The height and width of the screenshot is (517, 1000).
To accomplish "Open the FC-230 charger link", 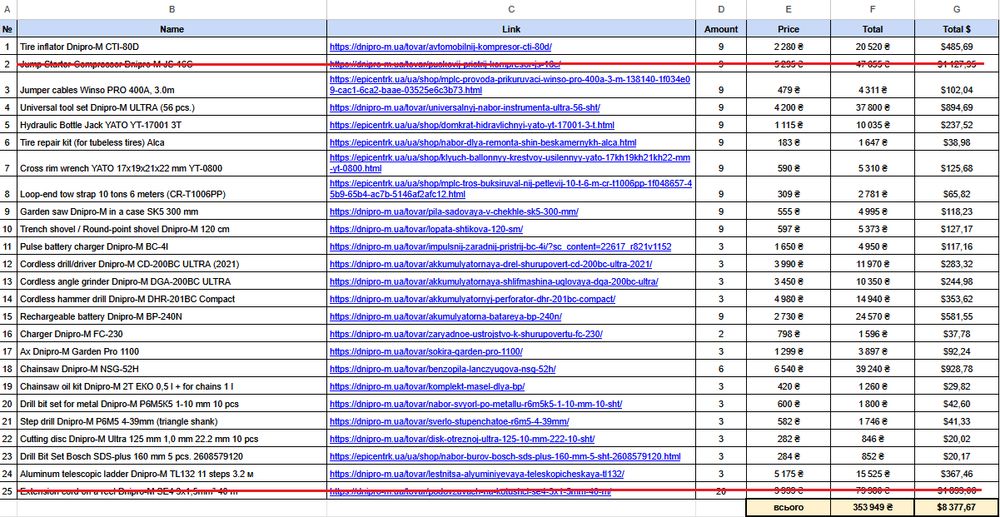I will pos(466,333).
